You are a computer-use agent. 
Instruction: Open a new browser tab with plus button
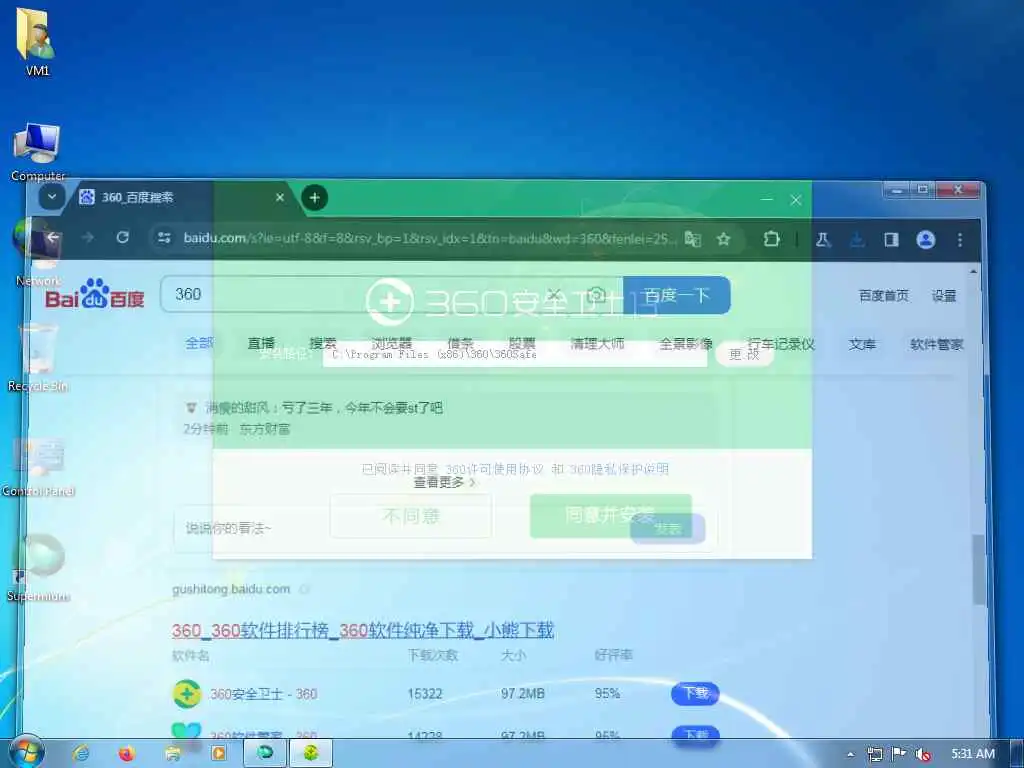315,197
